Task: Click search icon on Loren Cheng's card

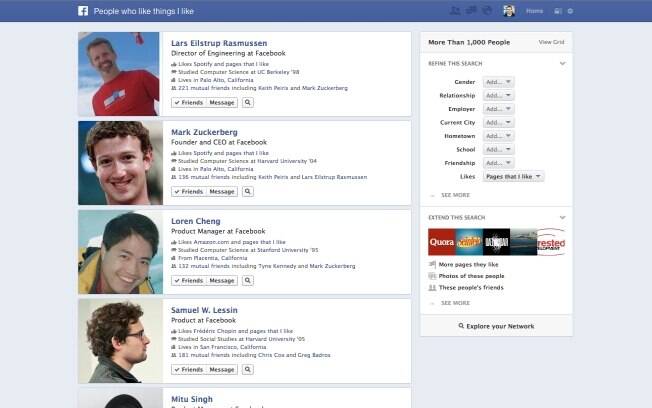Action: point(248,281)
